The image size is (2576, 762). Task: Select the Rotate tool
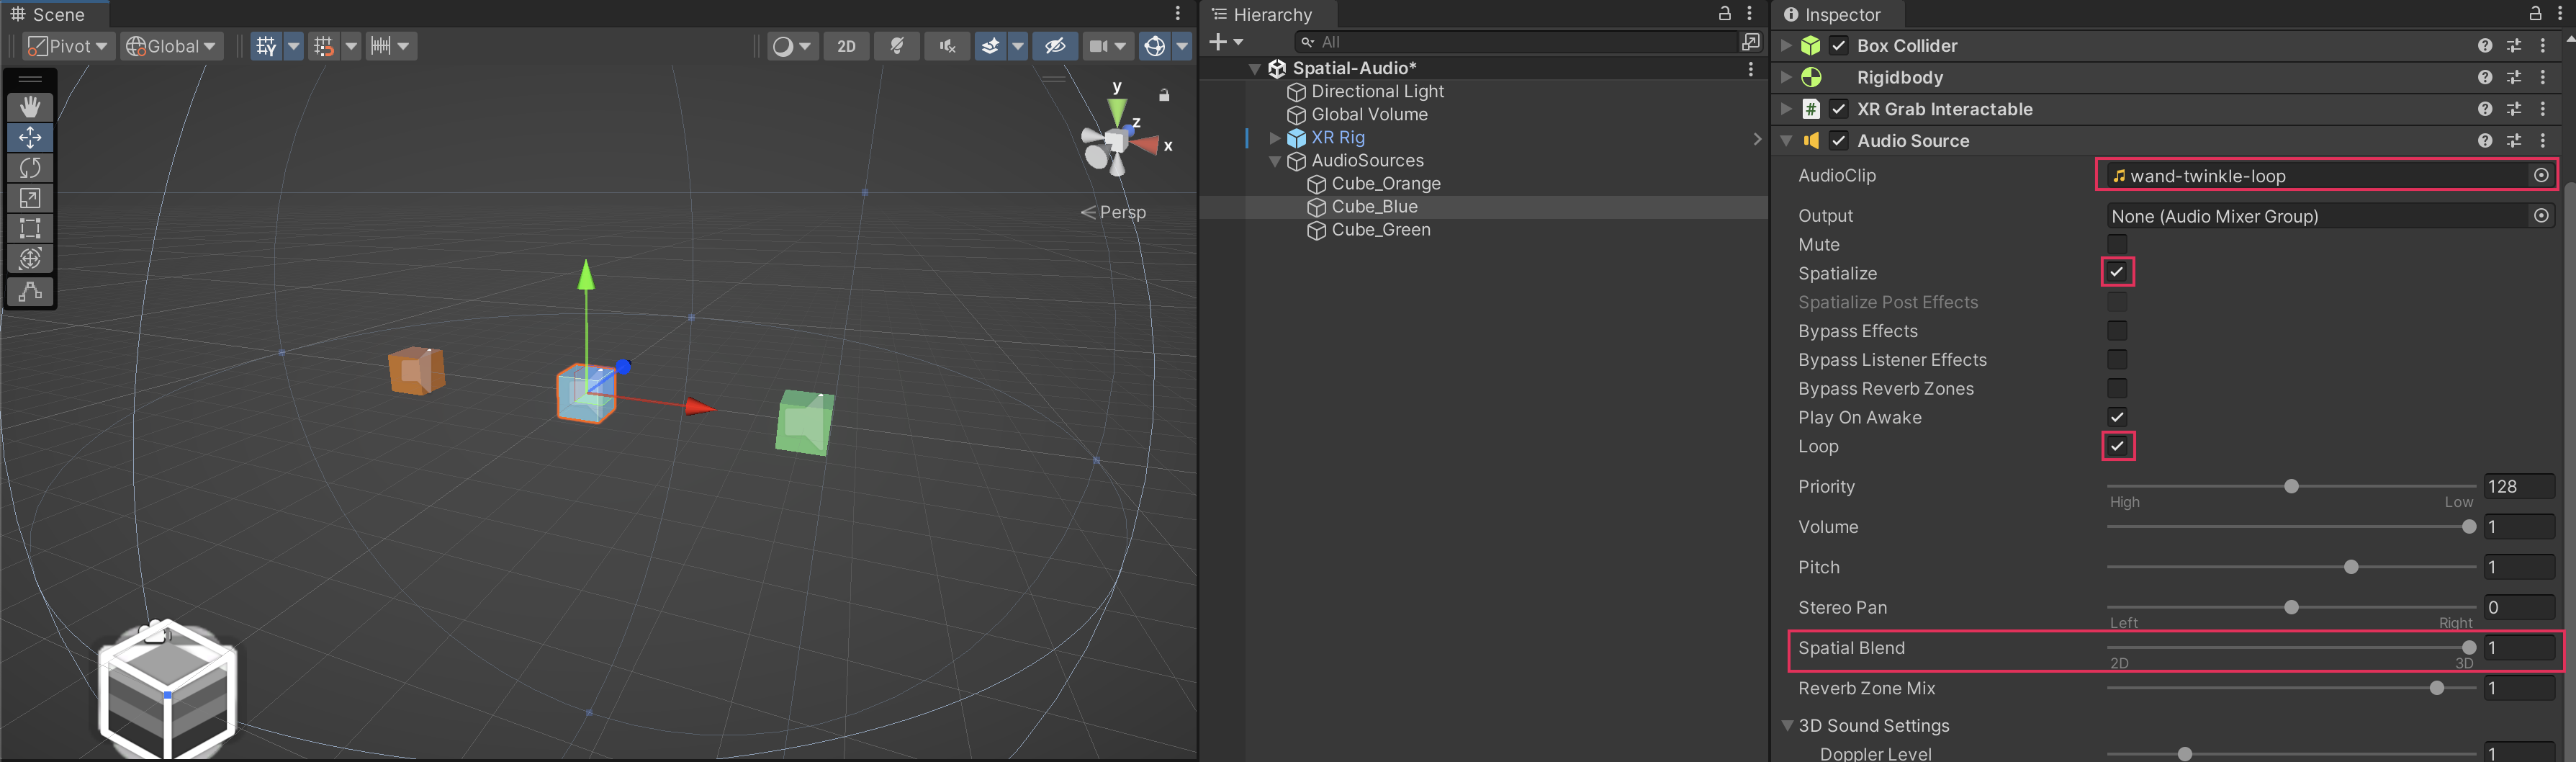[30, 168]
